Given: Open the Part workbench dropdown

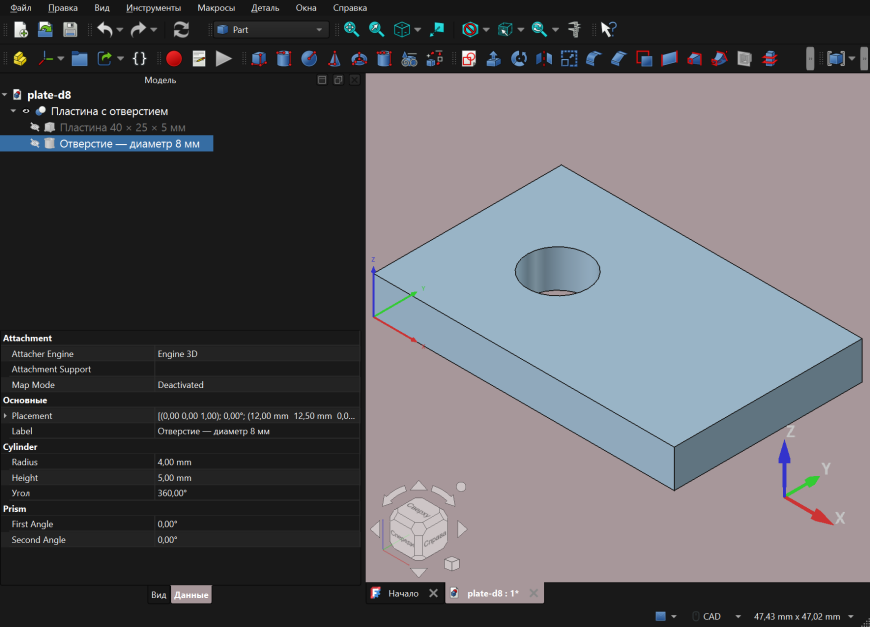Looking at the screenshot, I should click(x=271, y=29).
